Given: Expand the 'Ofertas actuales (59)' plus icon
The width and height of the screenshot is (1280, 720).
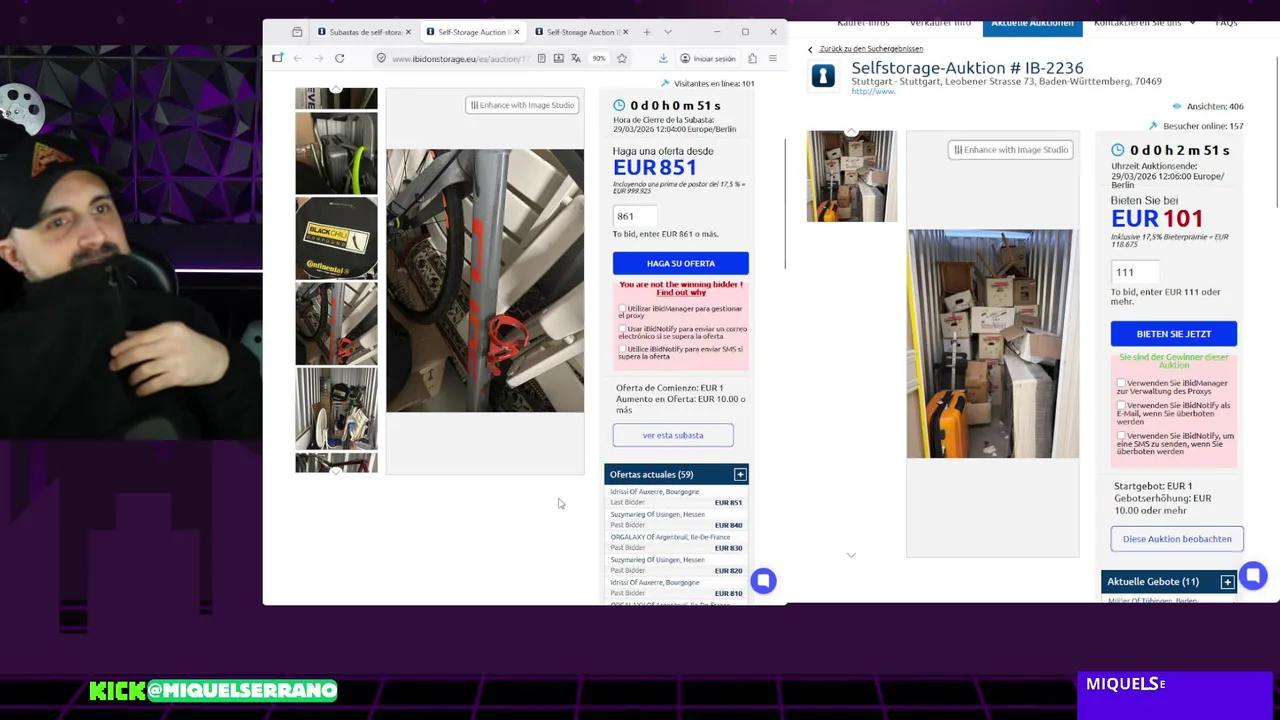Looking at the screenshot, I should point(740,474).
